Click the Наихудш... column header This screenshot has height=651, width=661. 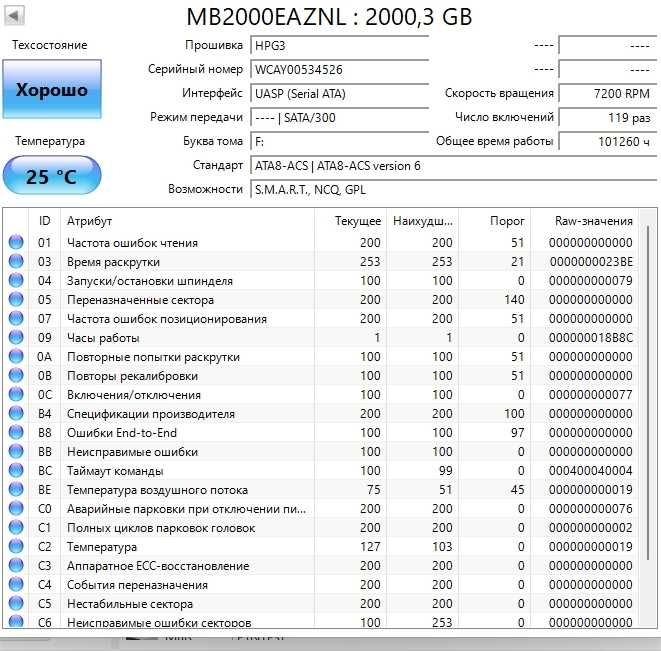422,221
